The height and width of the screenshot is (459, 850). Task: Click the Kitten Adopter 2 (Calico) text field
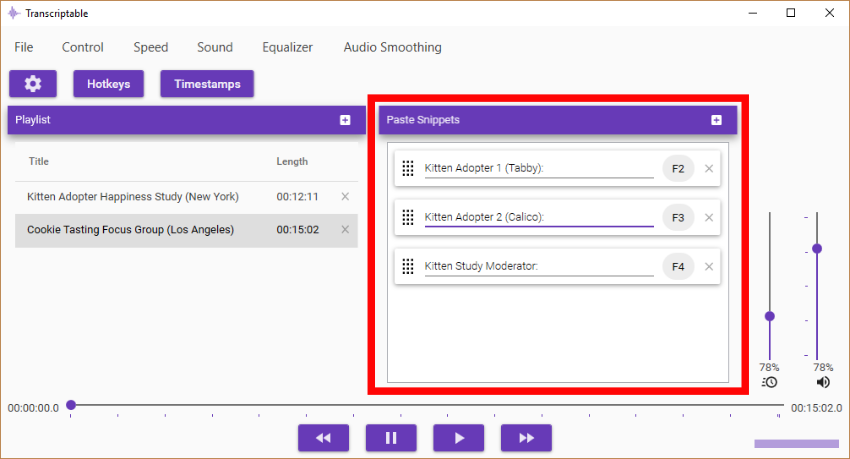click(538, 217)
